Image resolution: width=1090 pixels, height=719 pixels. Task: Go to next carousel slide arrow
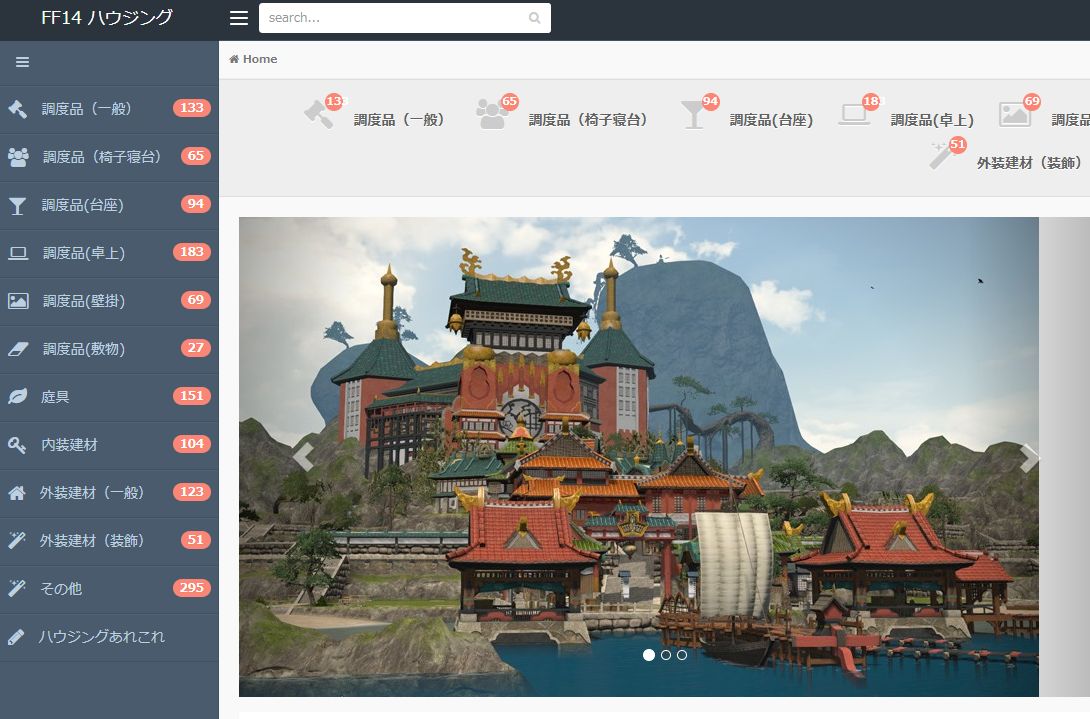point(1028,458)
